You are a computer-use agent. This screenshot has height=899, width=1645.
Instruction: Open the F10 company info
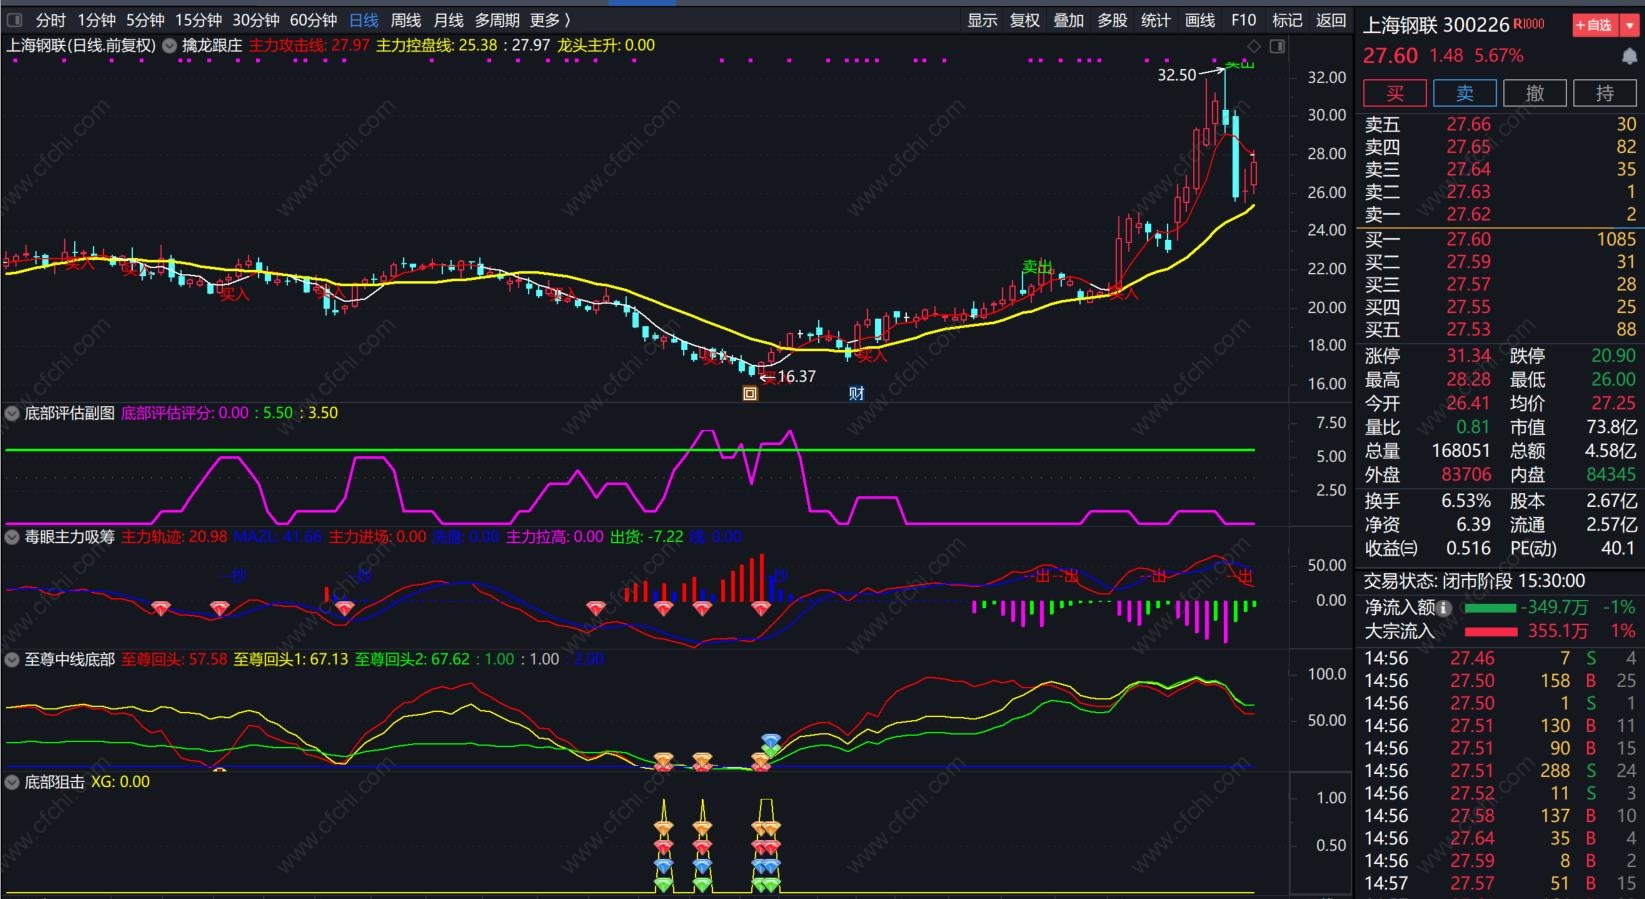point(1243,20)
